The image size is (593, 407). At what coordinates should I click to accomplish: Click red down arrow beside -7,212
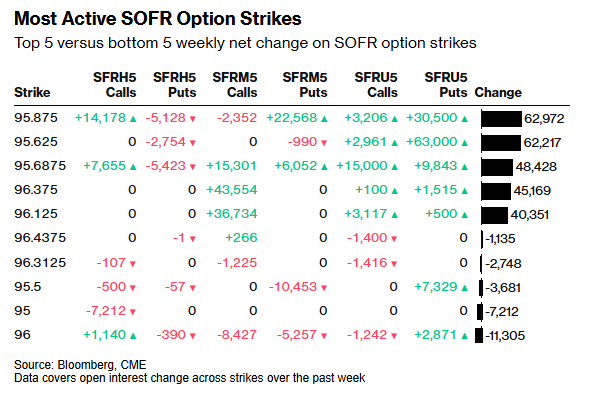(x=133, y=312)
